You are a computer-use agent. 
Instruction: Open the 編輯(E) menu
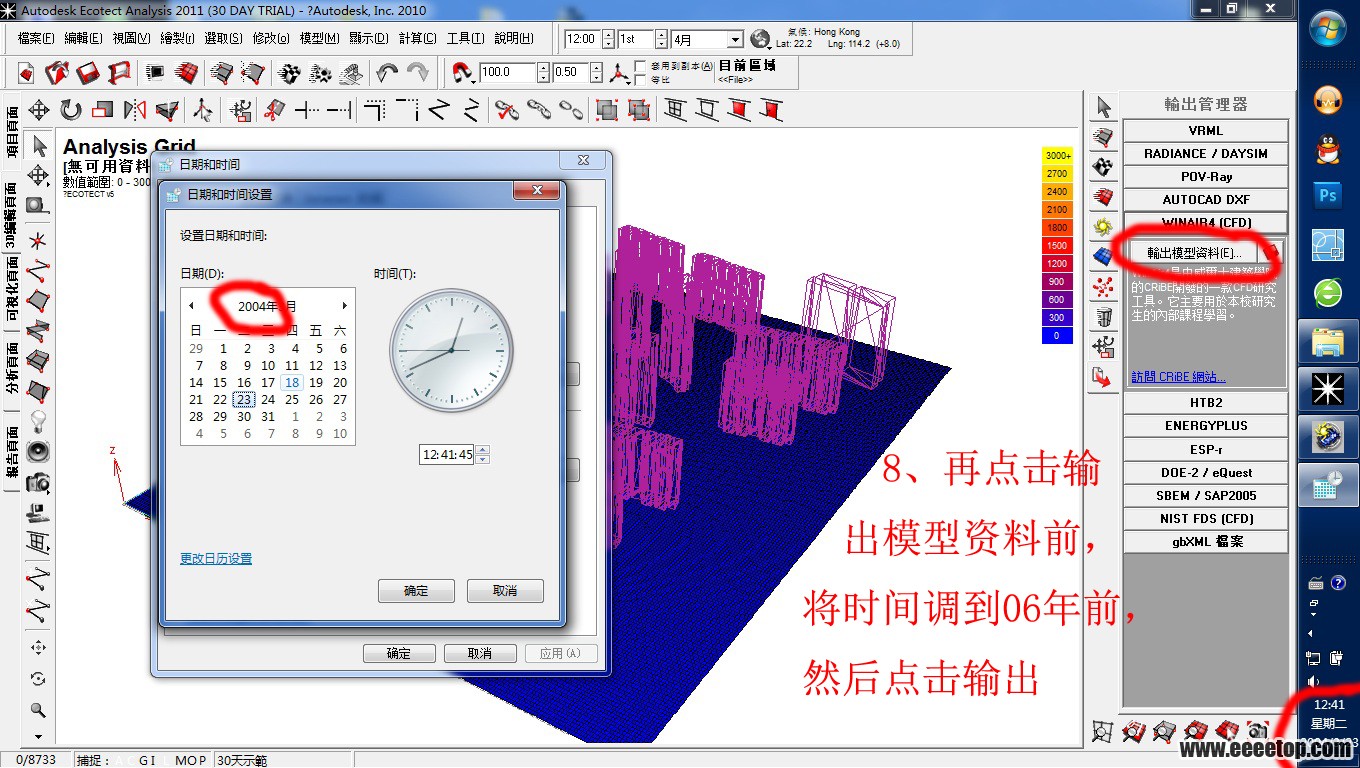[x=83, y=38]
